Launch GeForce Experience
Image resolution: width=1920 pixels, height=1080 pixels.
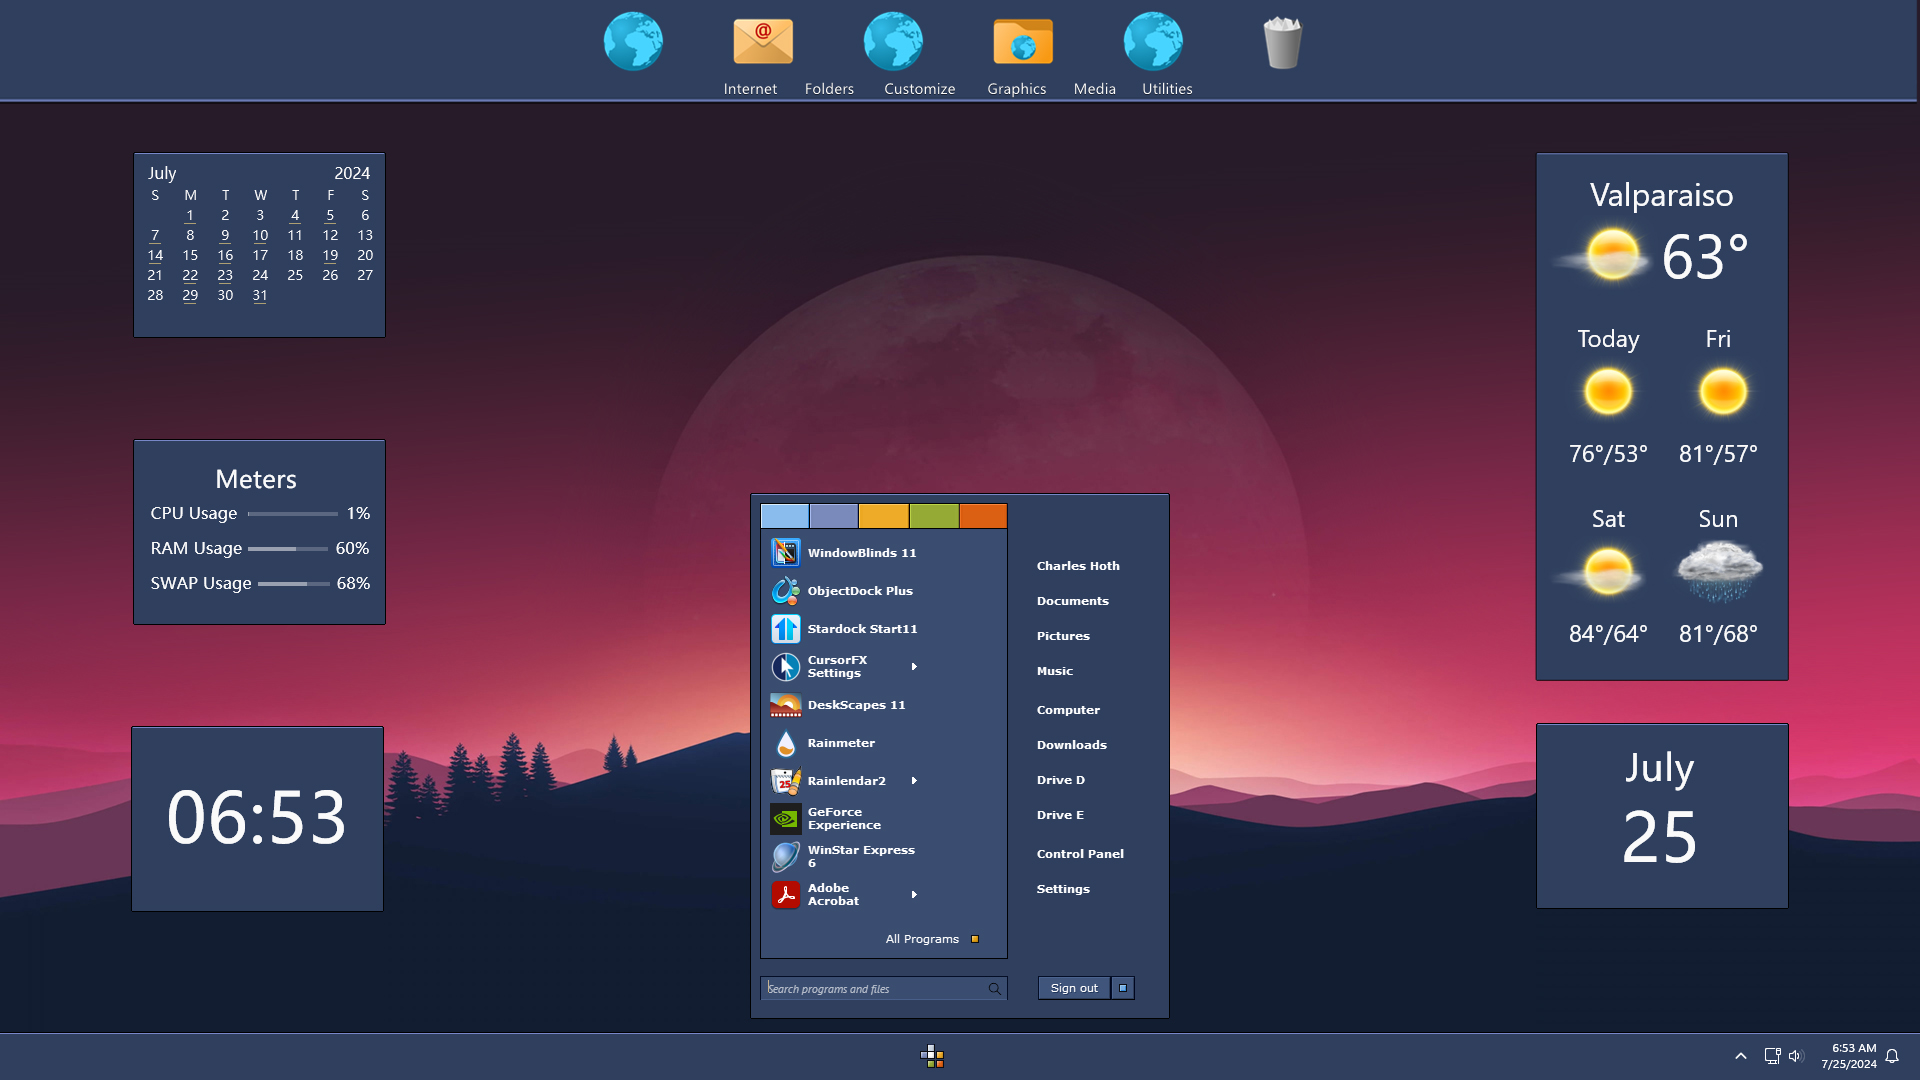[x=843, y=819]
